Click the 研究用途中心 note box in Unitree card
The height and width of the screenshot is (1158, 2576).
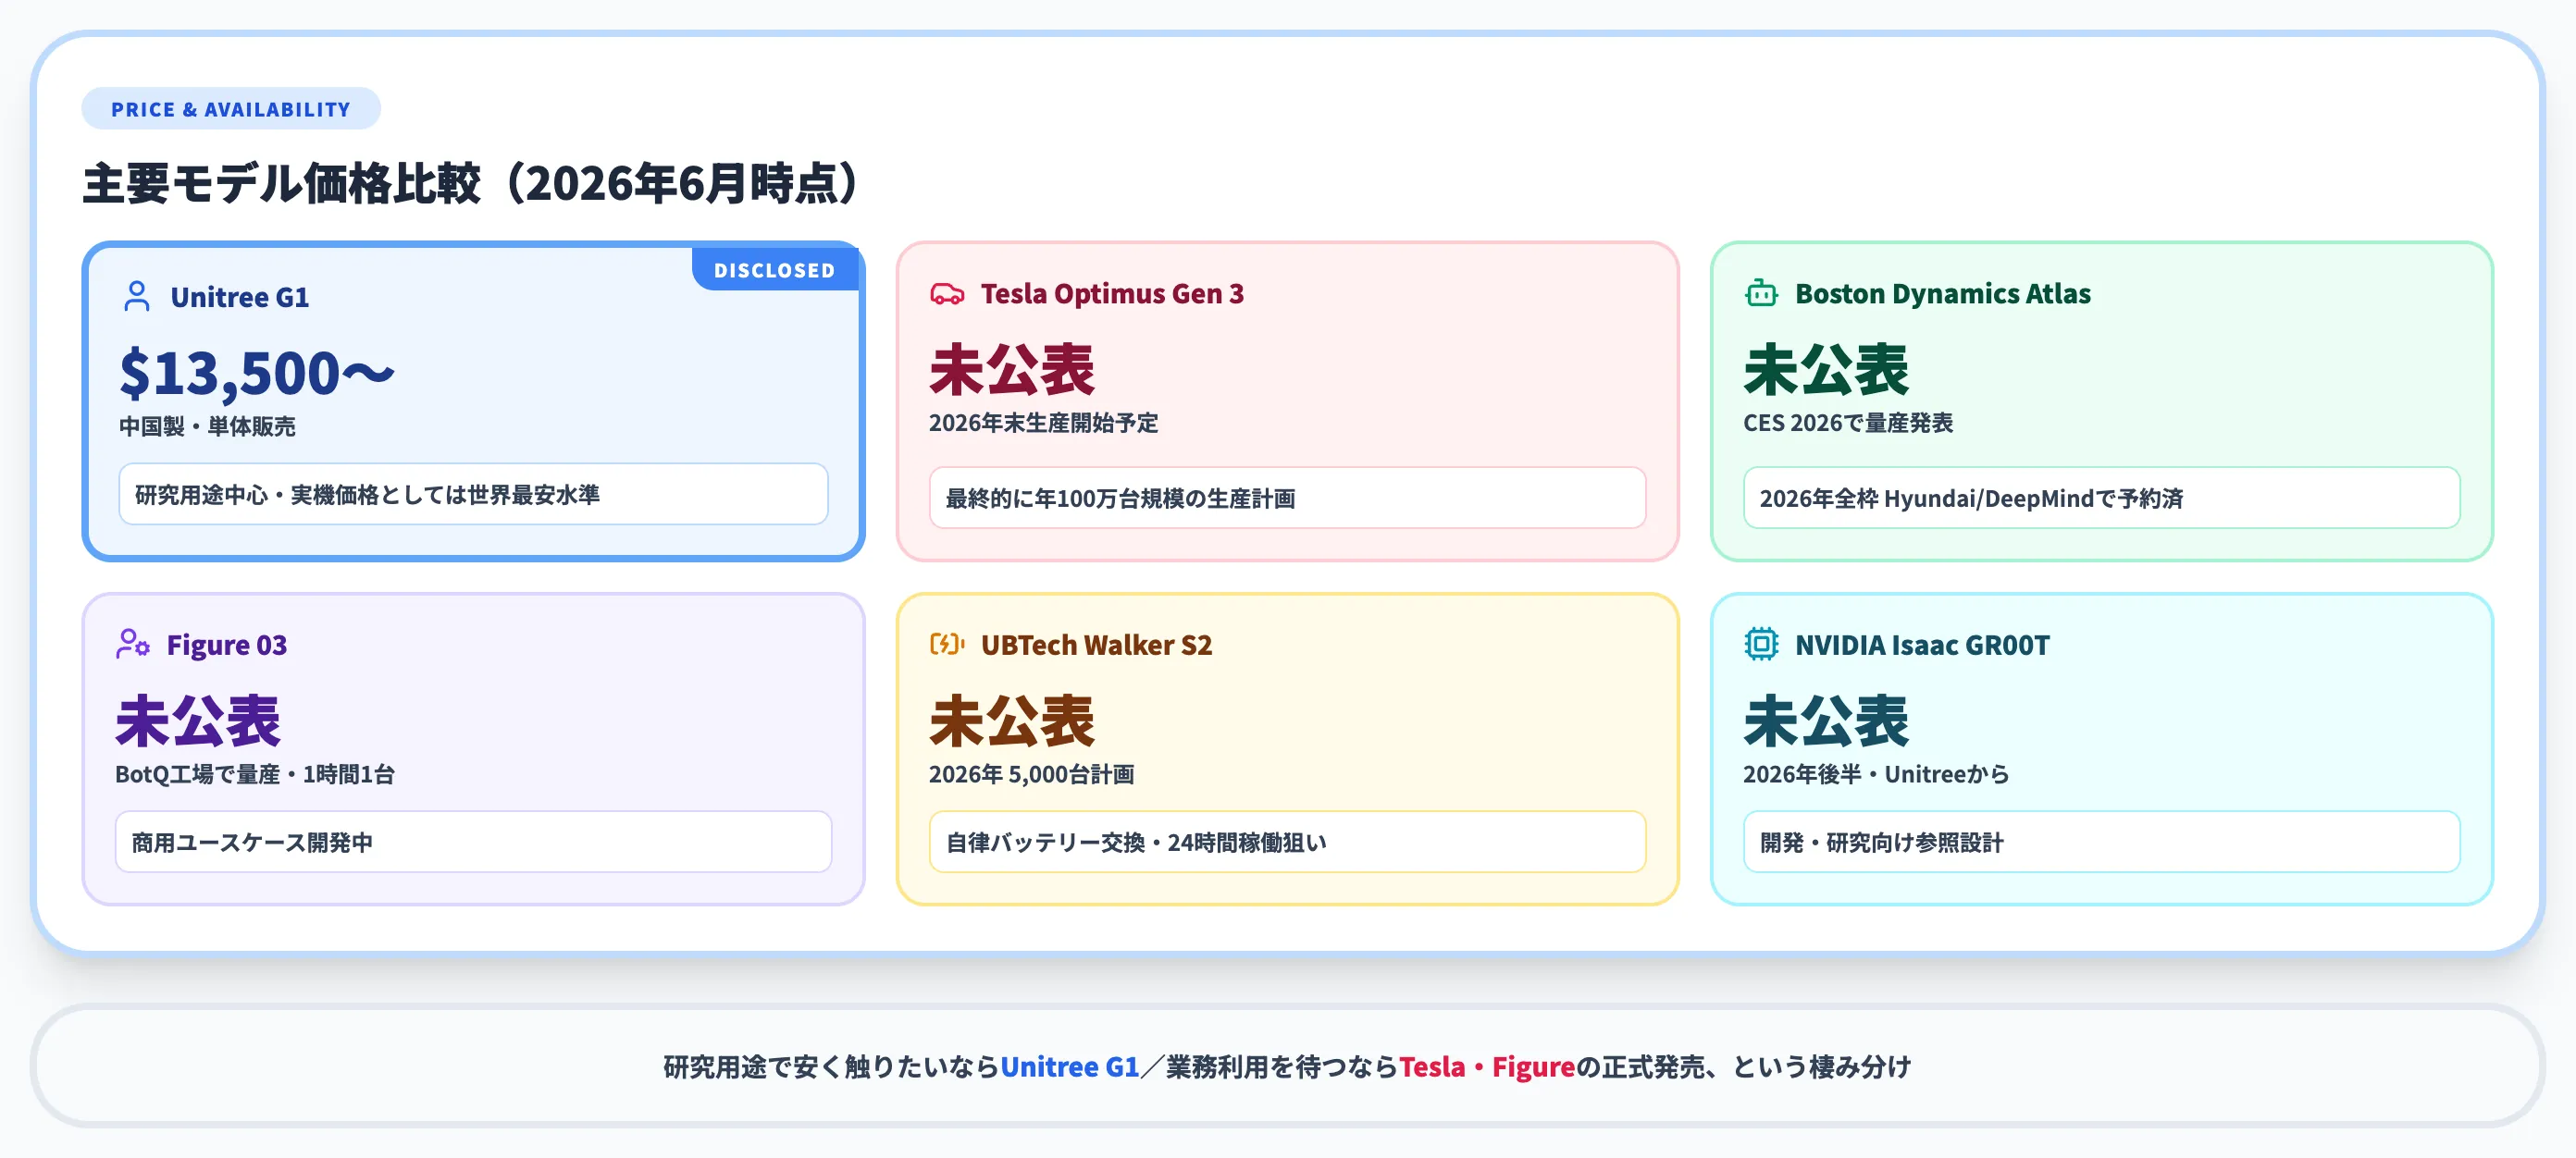point(473,494)
